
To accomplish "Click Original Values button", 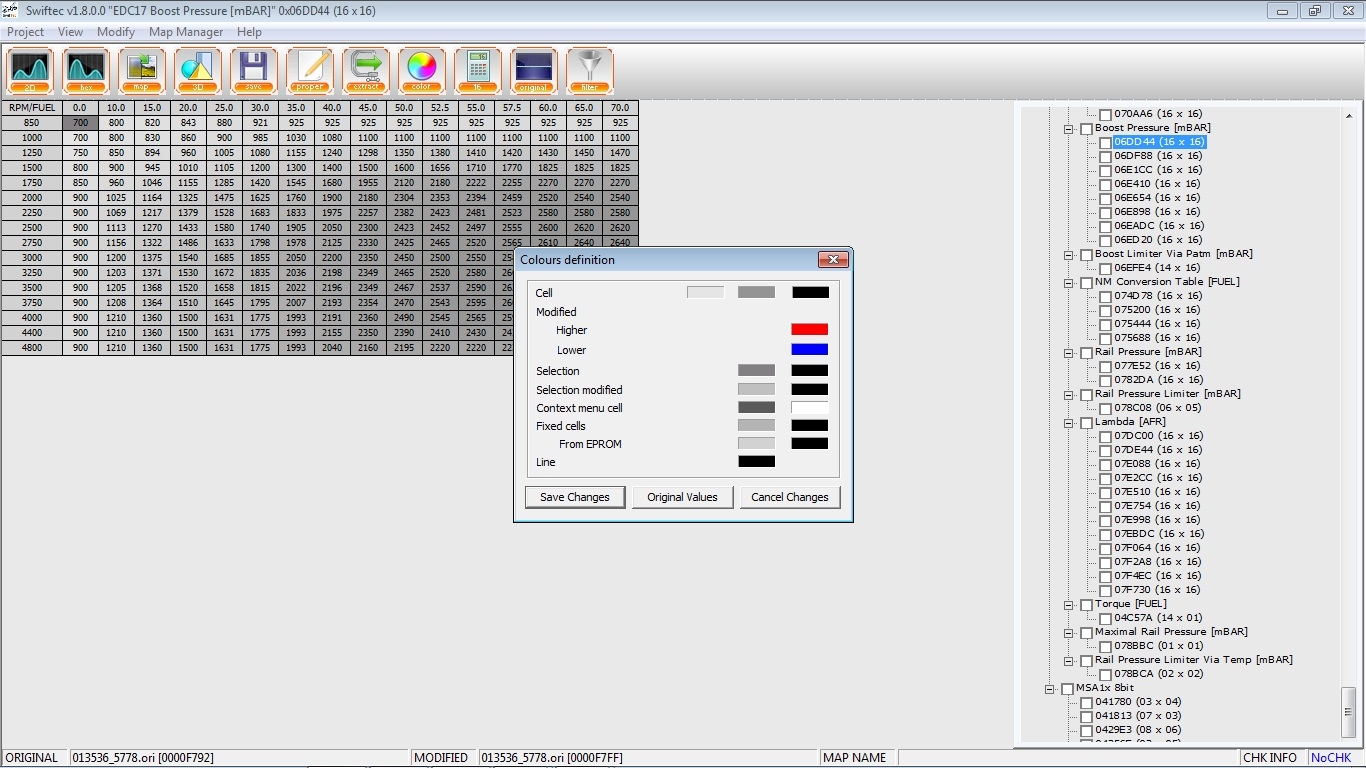I will [x=682, y=497].
